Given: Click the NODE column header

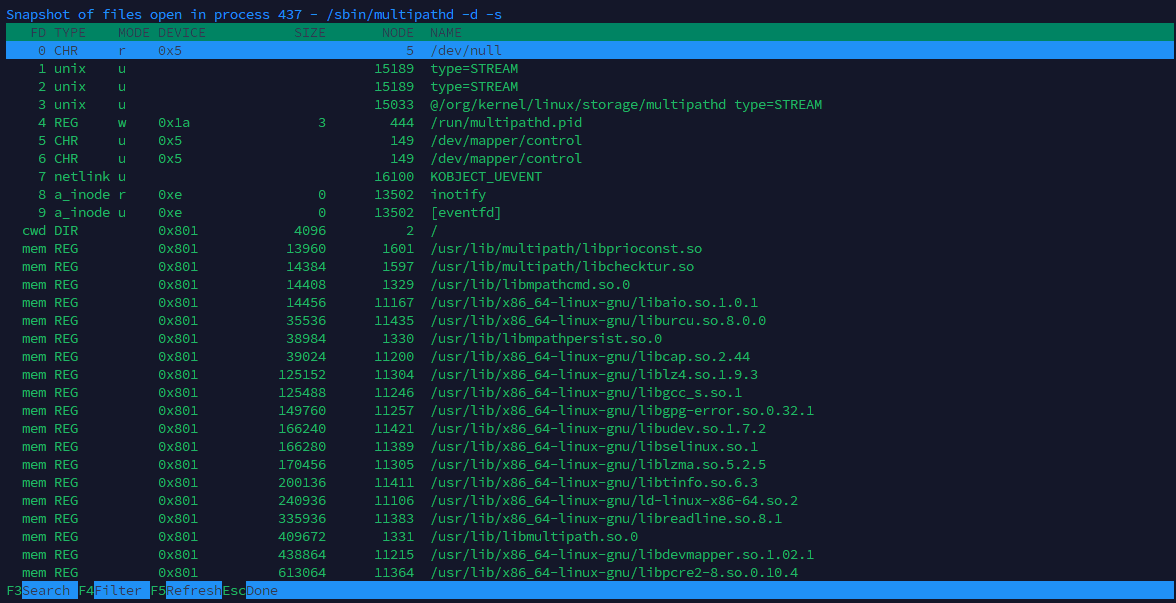Looking at the screenshot, I should (x=397, y=32).
